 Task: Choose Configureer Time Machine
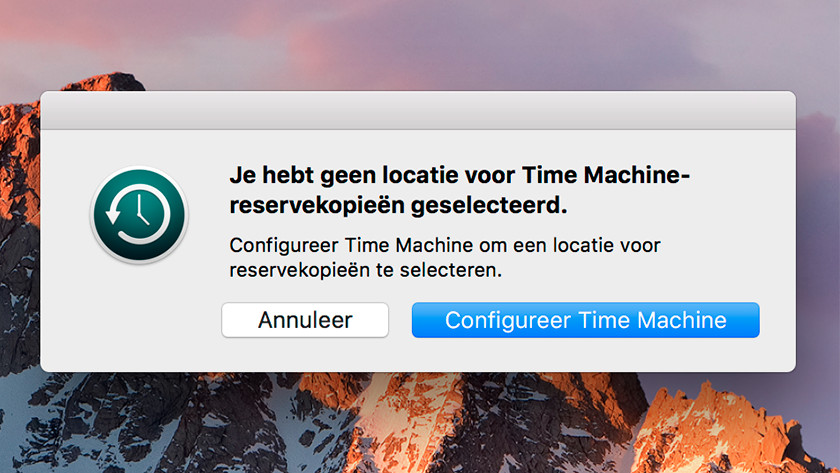[x=585, y=321]
